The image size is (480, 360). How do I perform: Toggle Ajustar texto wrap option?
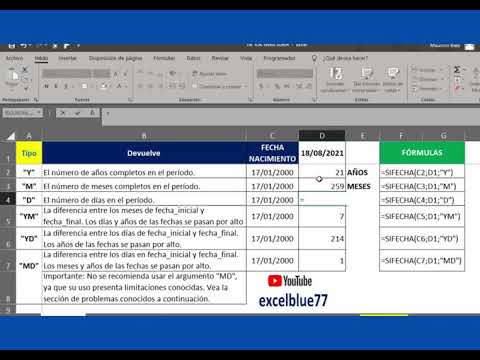pyautogui.click(x=210, y=74)
